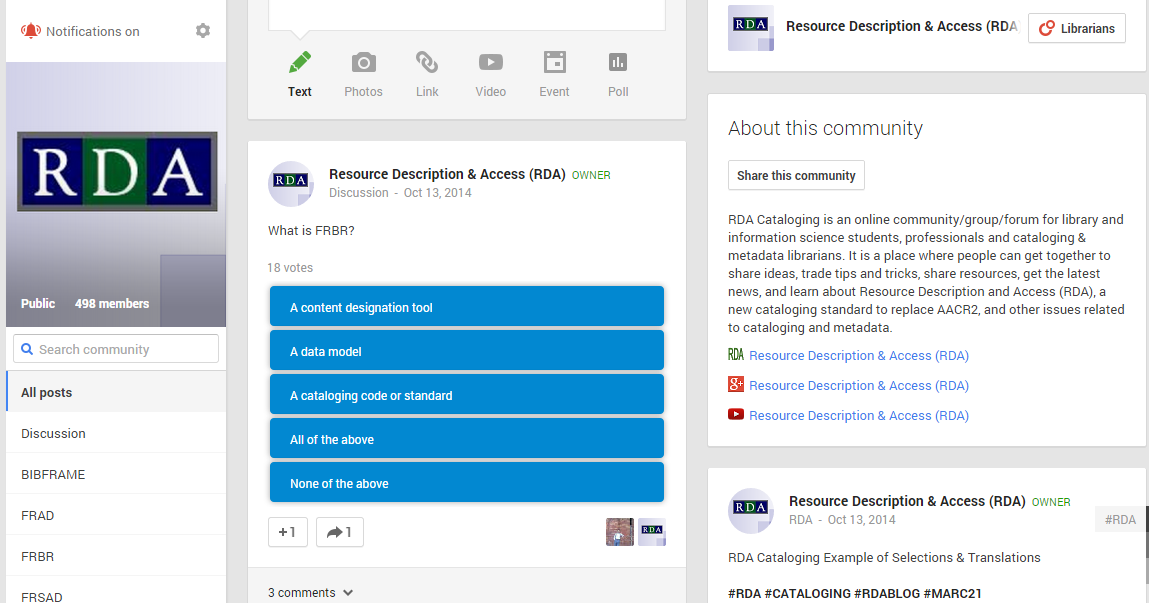The height and width of the screenshot is (603, 1149).
Task: Click the 18 votes label
Action: 290,267
